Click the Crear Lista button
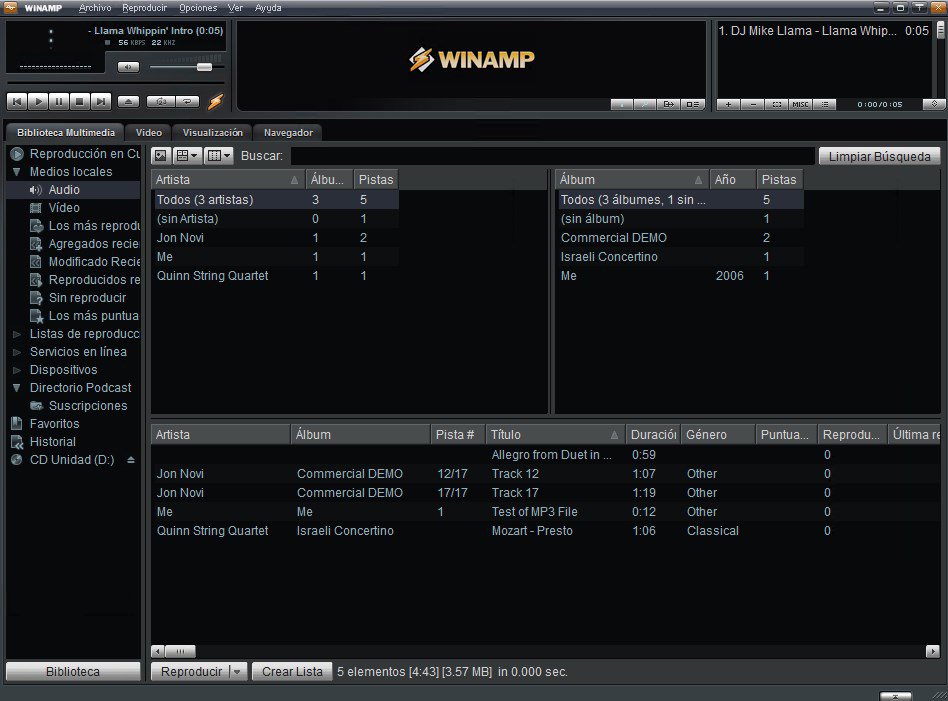 [x=292, y=672]
